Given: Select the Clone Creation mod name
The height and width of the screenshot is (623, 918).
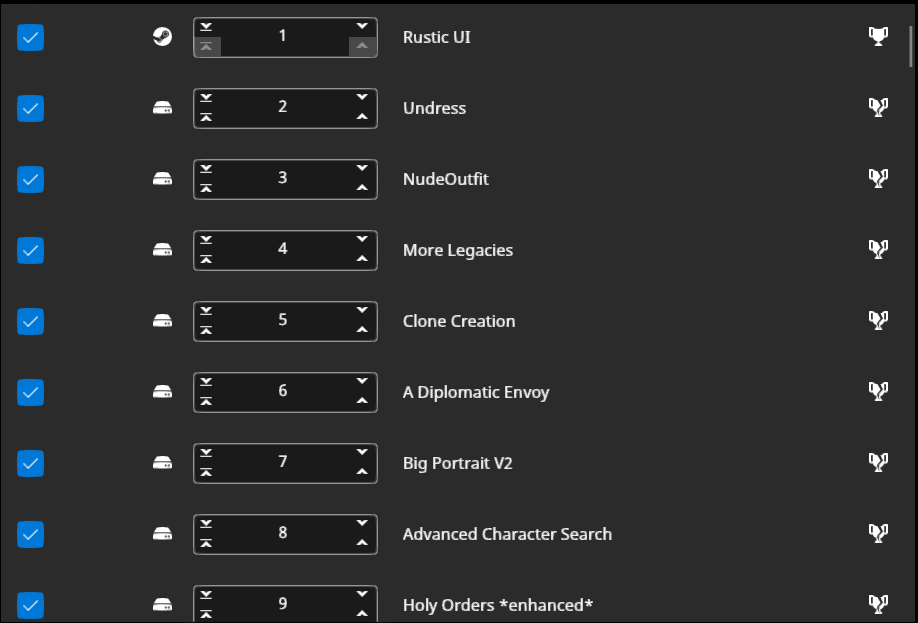Looking at the screenshot, I should [x=459, y=321].
